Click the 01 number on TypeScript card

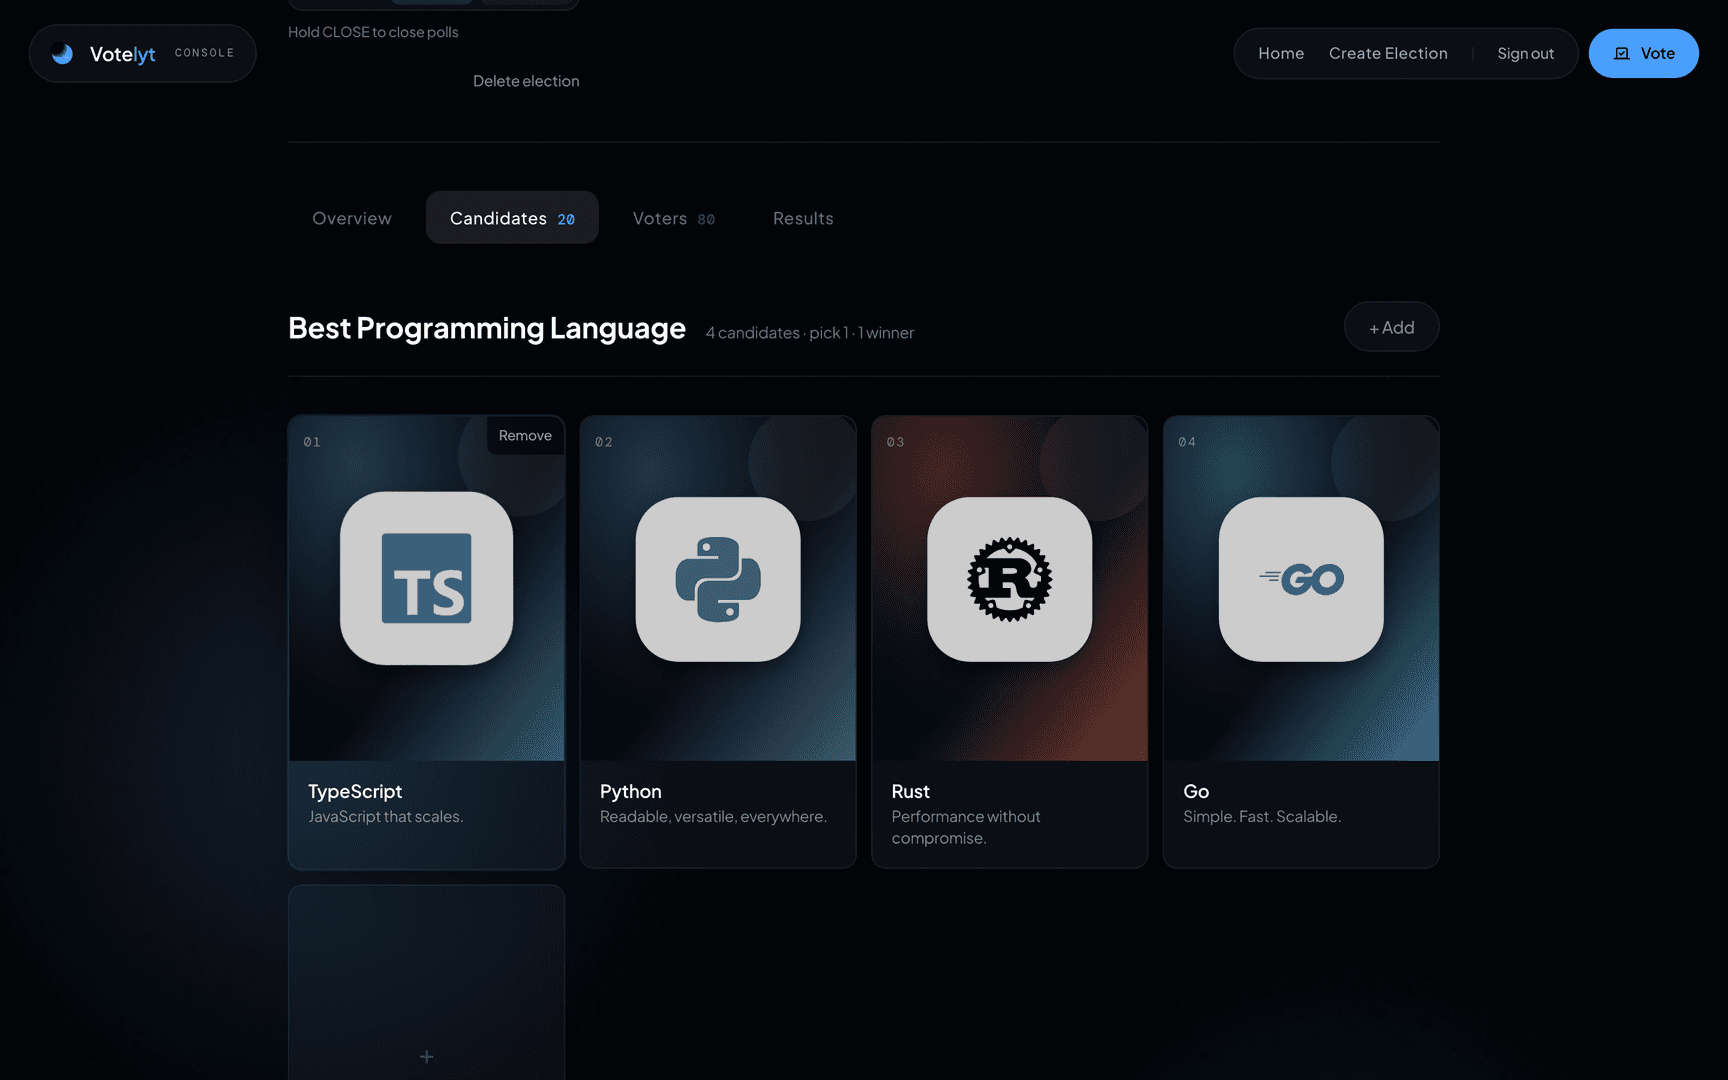coord(312,442)
